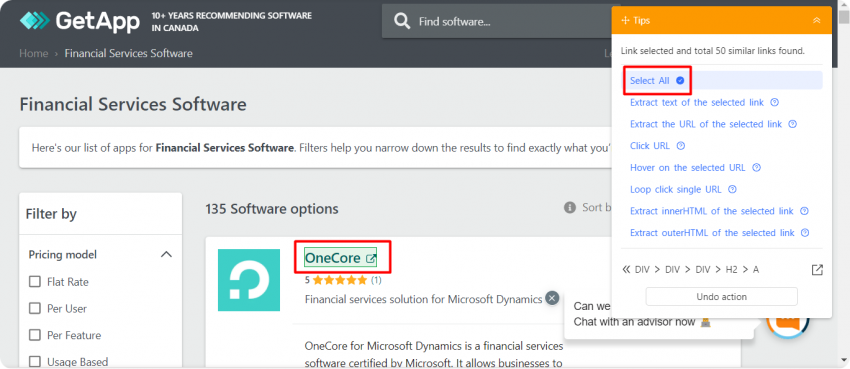Viewport: 850px width, 369px height.
Task: Open help icon for Hover on selected URL
Action: pos(757,167)
